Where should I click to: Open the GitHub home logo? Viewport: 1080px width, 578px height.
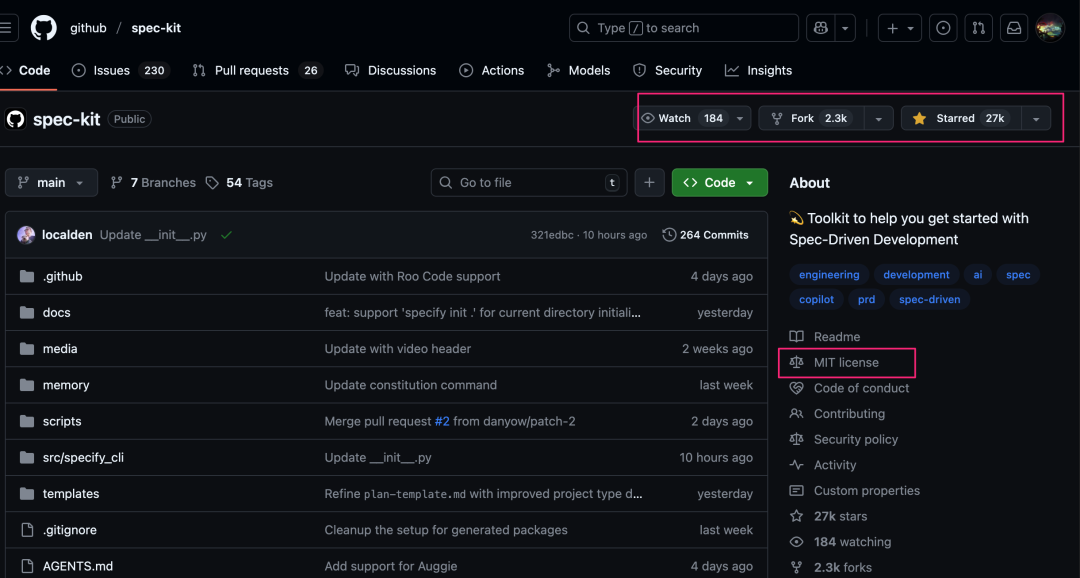[x=43, y=28]
